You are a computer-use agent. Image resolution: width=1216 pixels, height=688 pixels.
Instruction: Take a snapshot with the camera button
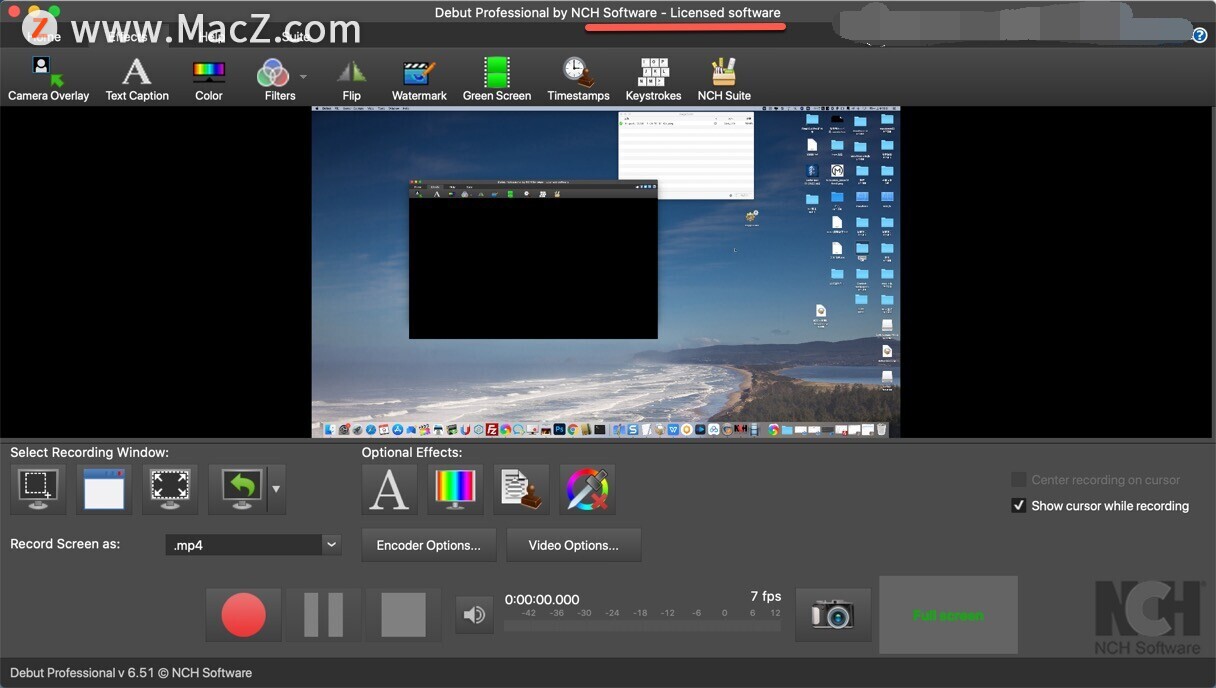coord(833,614)
